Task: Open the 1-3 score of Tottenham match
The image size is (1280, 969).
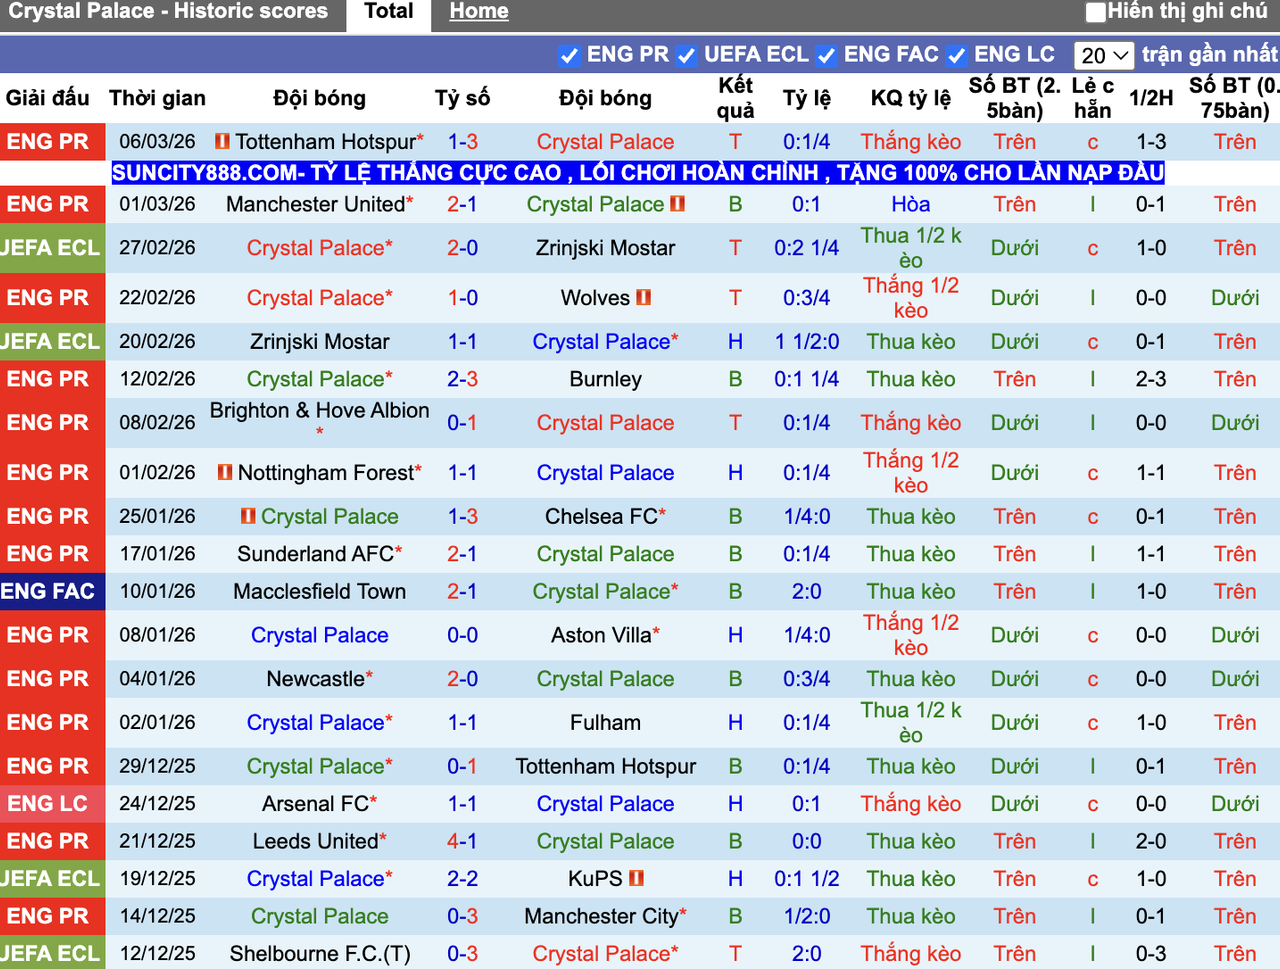Action: click(462, 142)
